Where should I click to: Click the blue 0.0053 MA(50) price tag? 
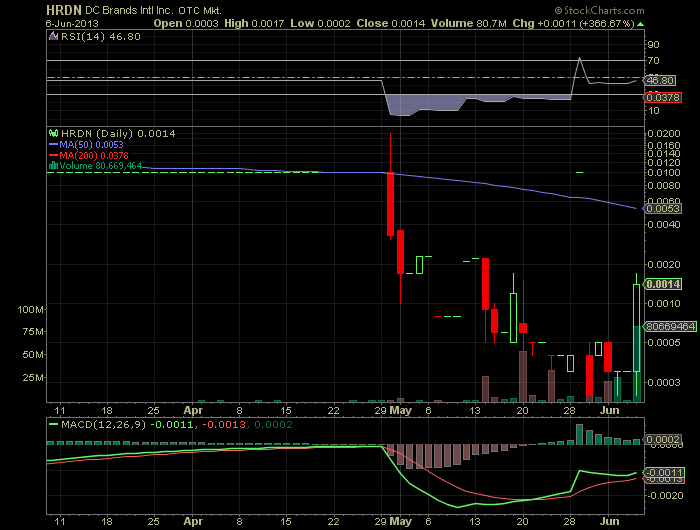tap(662, 209)
